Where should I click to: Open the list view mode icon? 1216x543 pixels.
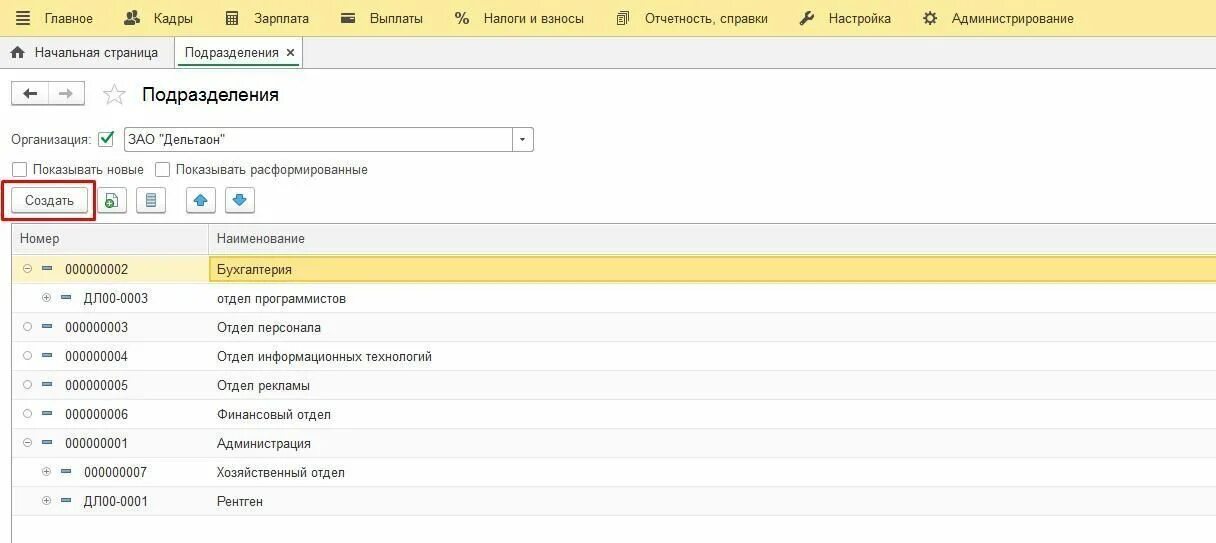[151, 200]
